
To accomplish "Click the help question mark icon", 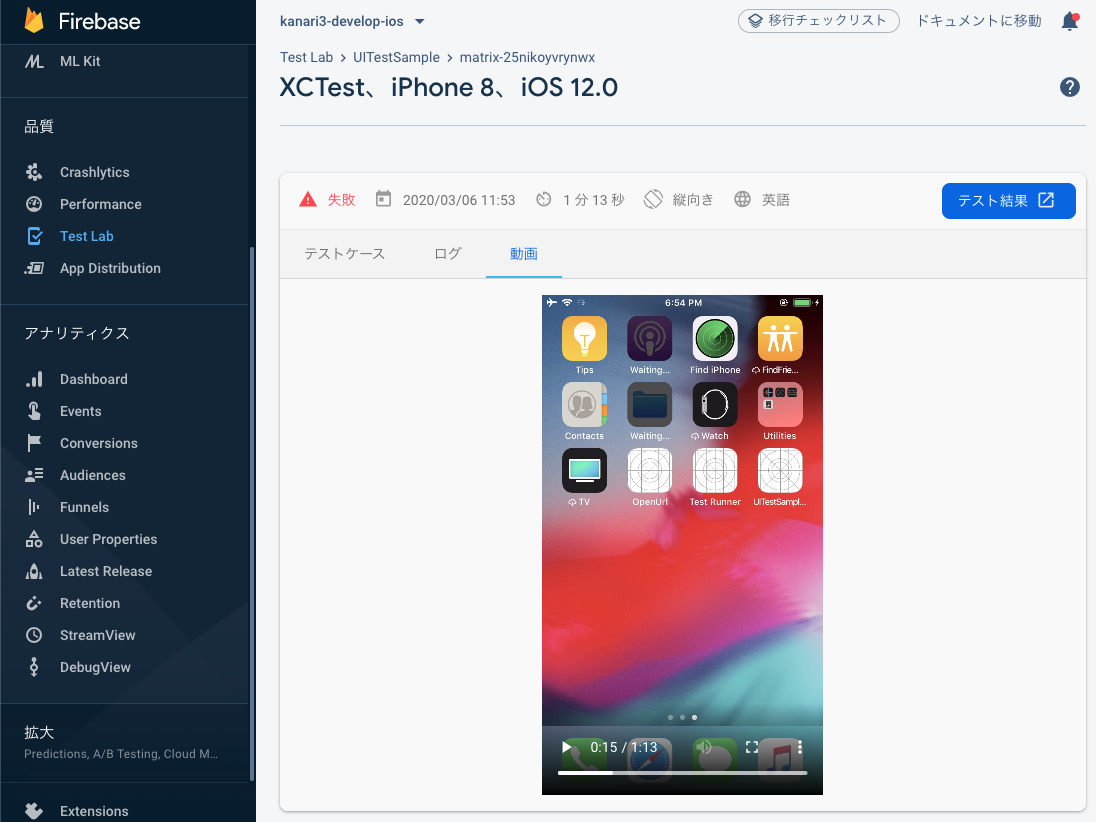I will point(1069,87).
